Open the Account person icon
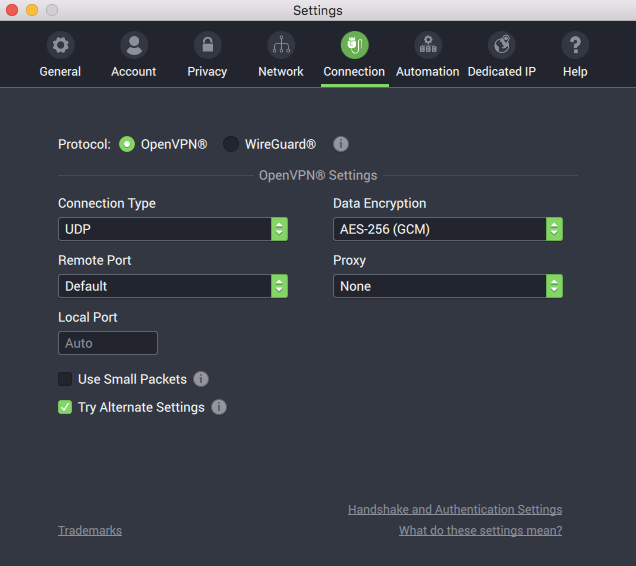Image resolution: width=636 pixels, height=566 pixels. [x=134, y=45]
